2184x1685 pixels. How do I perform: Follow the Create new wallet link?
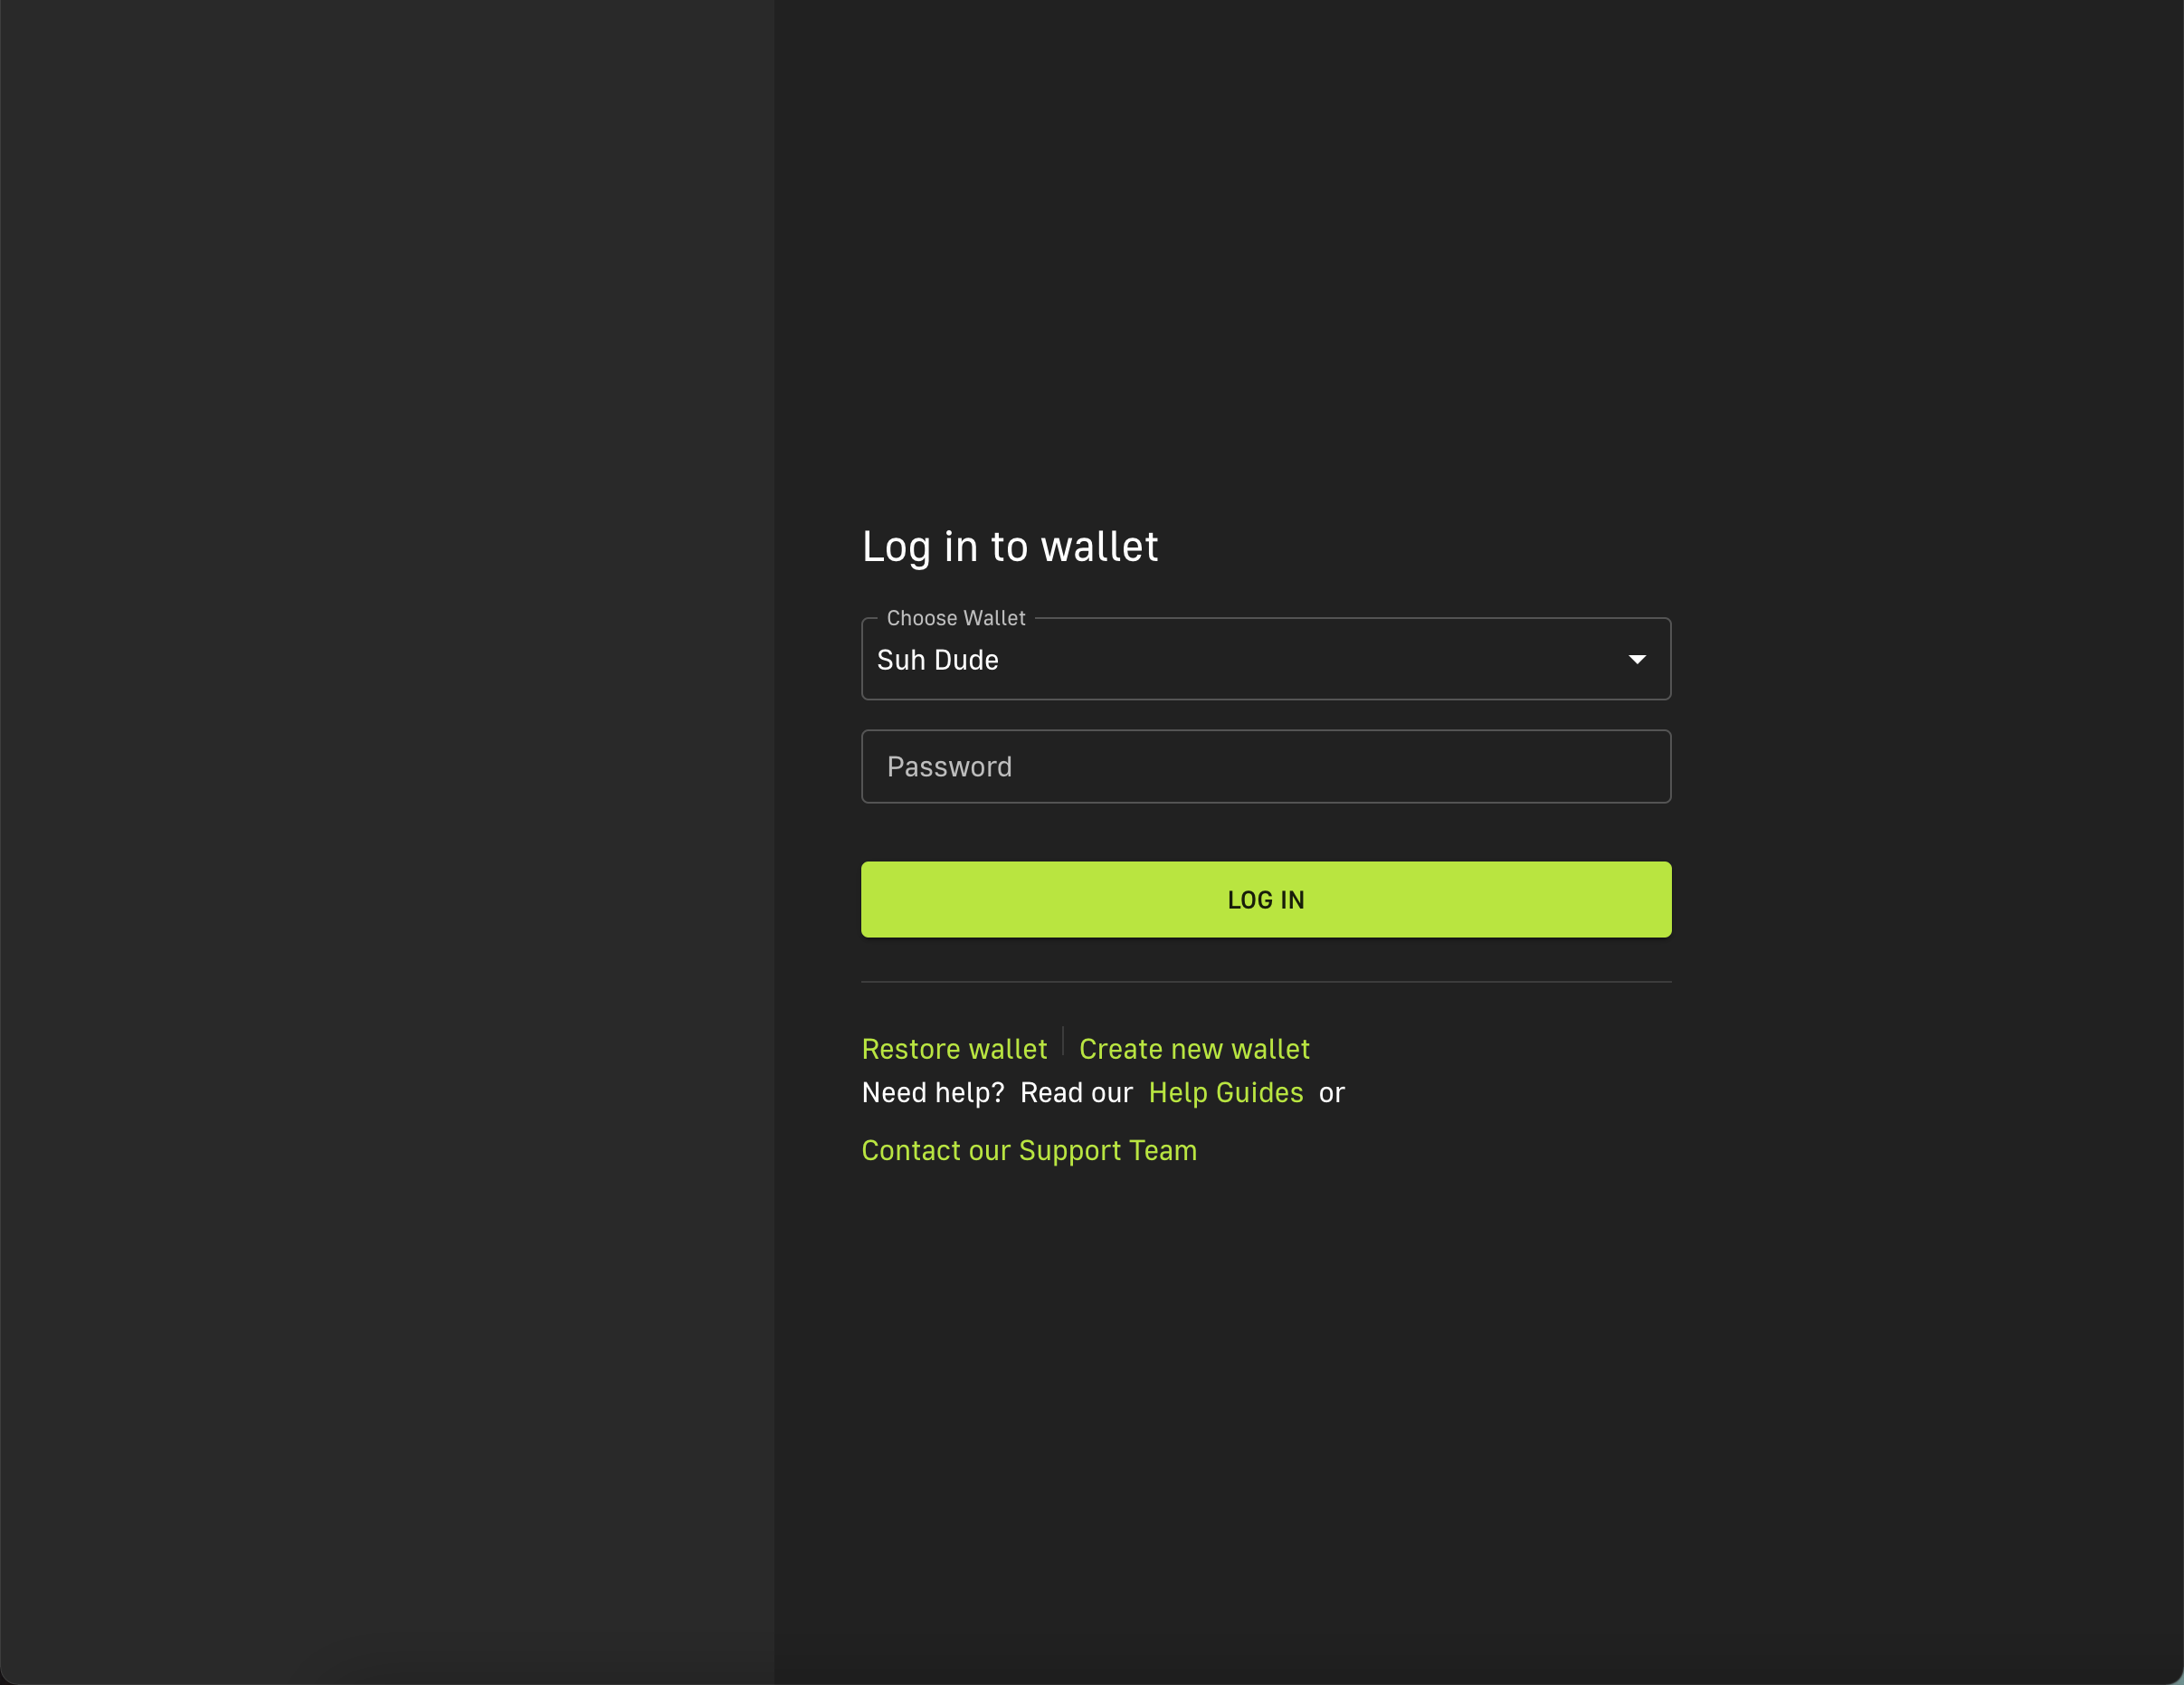[1194, 1049]
